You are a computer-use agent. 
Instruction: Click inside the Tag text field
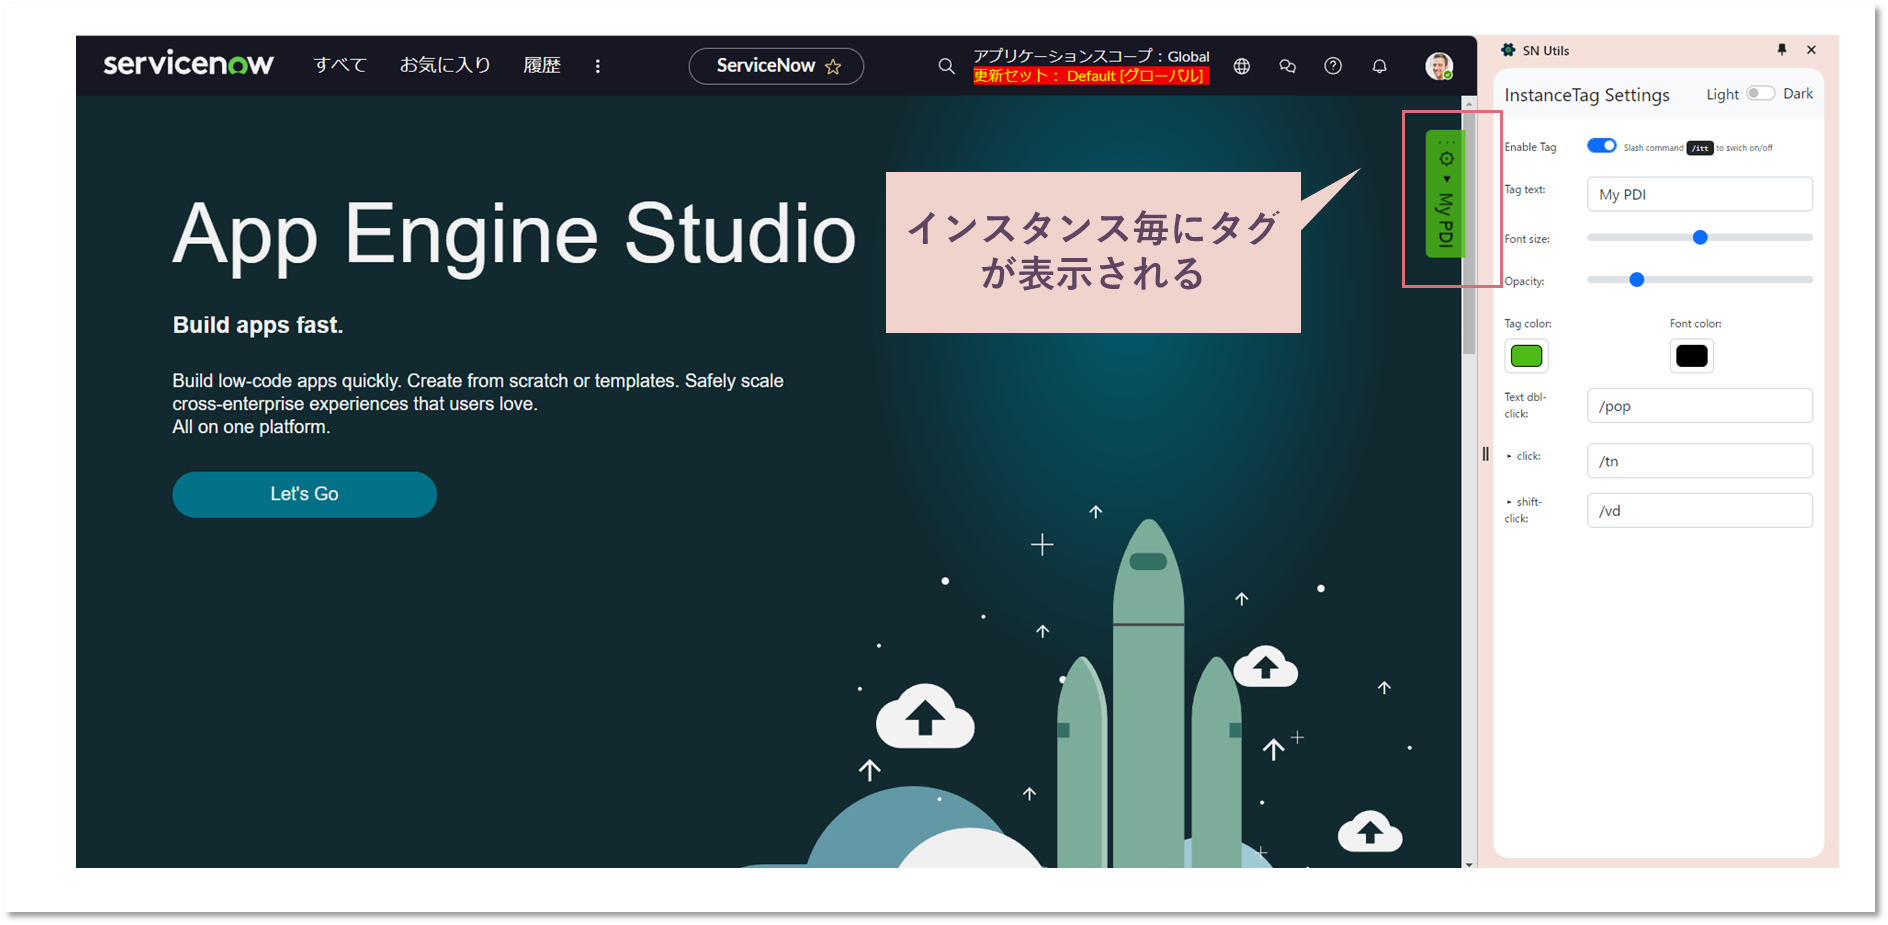tap(1699, 194)
